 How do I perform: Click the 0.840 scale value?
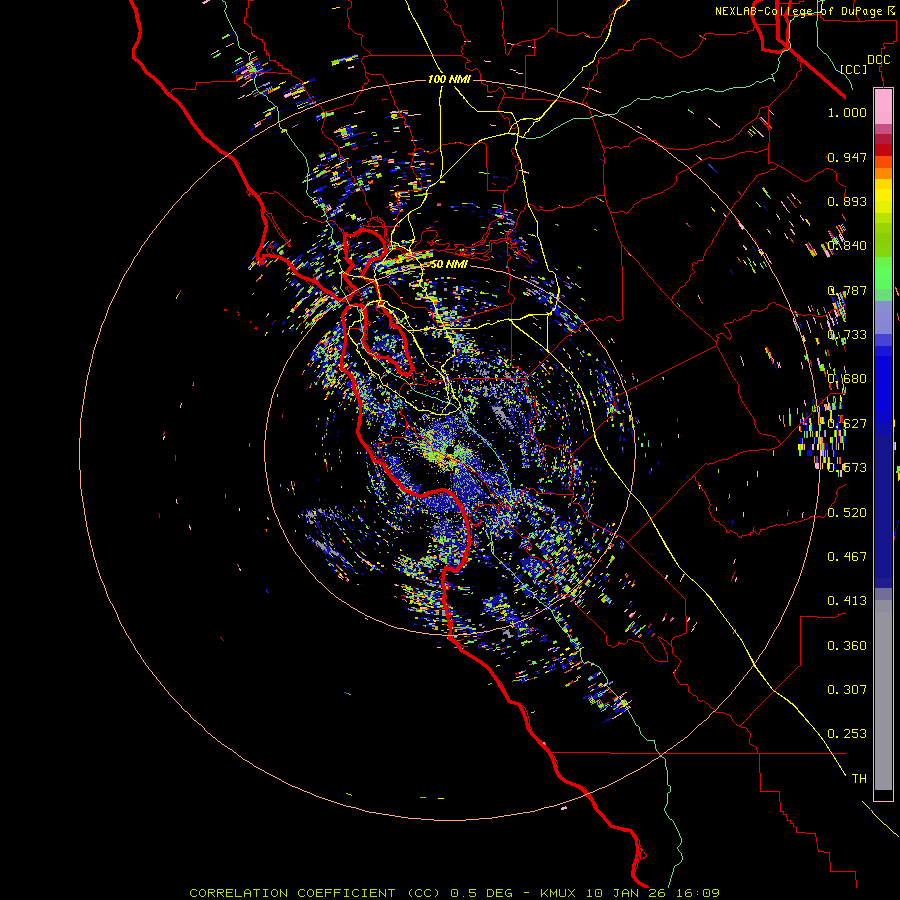click(x=847, y=246)
